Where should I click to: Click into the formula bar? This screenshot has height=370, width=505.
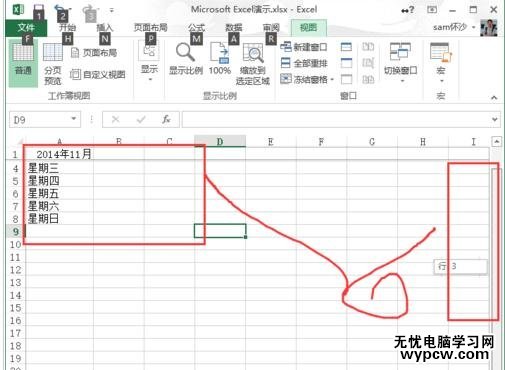[335, 119]
